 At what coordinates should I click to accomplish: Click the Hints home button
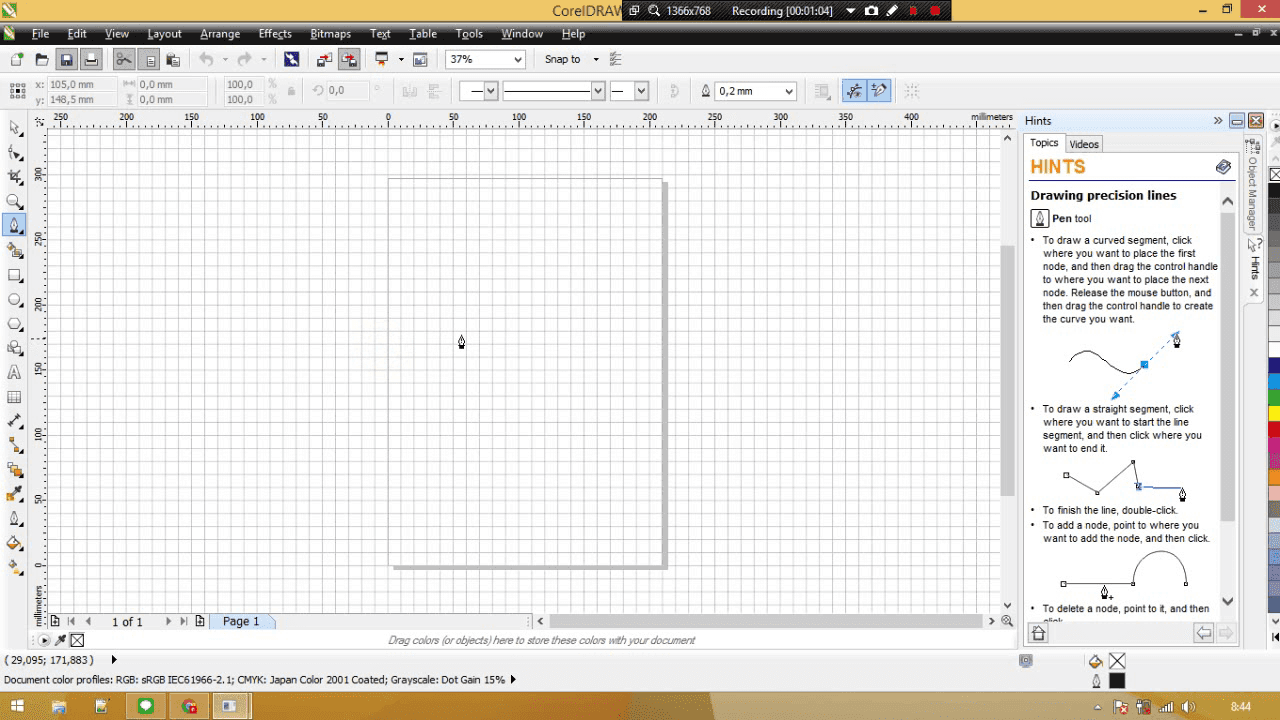(1038, 632)
